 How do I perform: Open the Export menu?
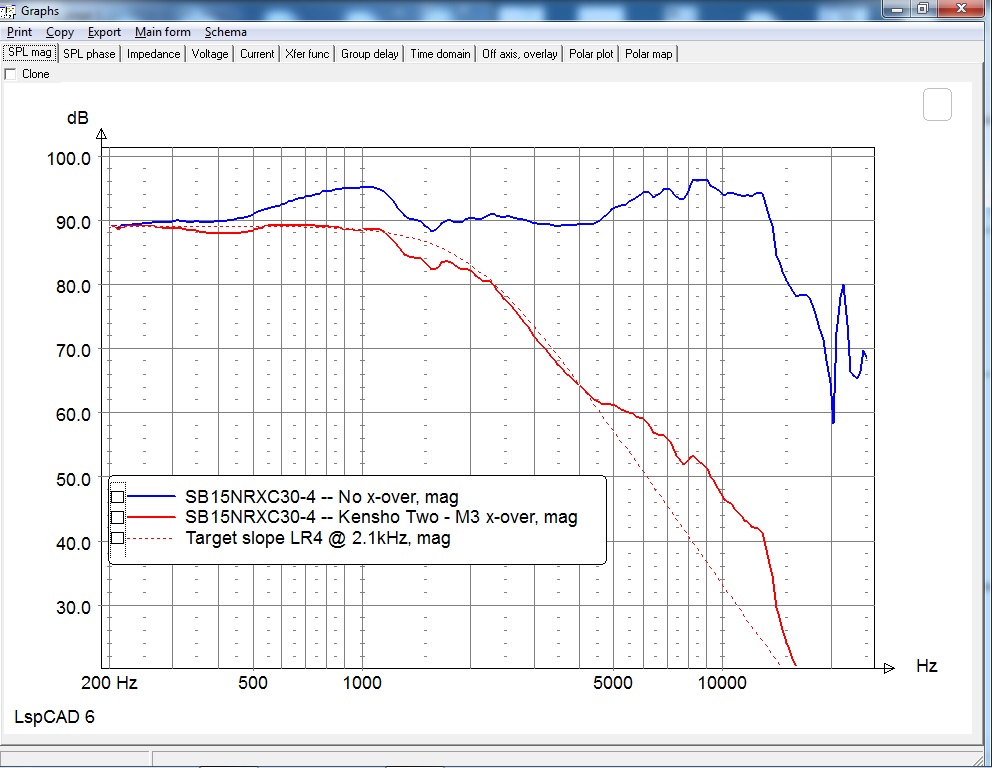tap(104, 32)
